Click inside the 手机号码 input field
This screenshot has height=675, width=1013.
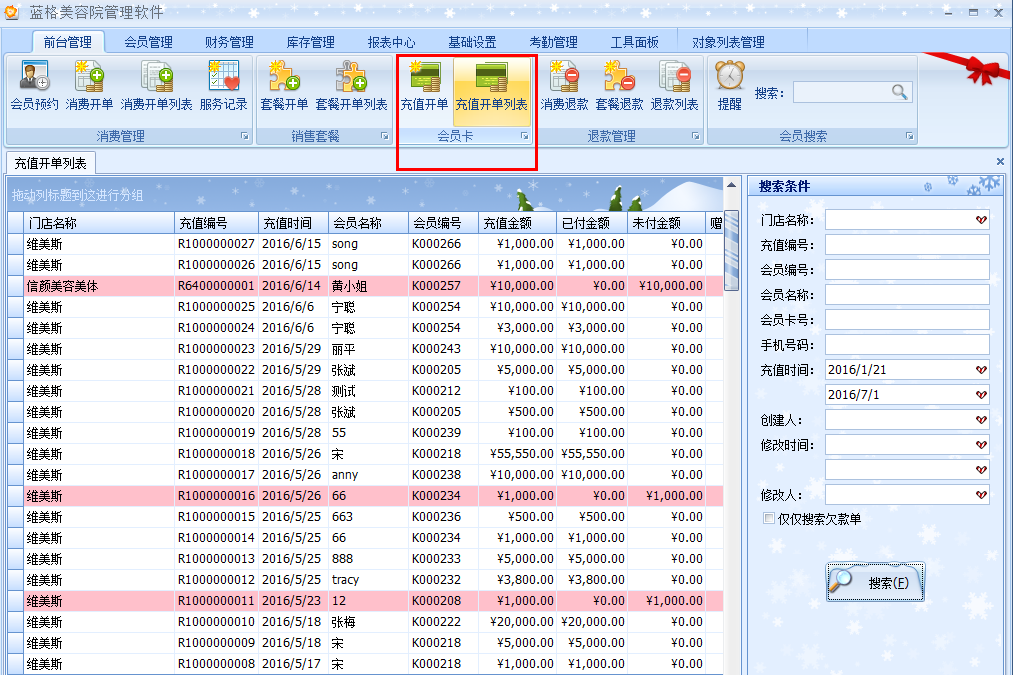click(905, 344)
